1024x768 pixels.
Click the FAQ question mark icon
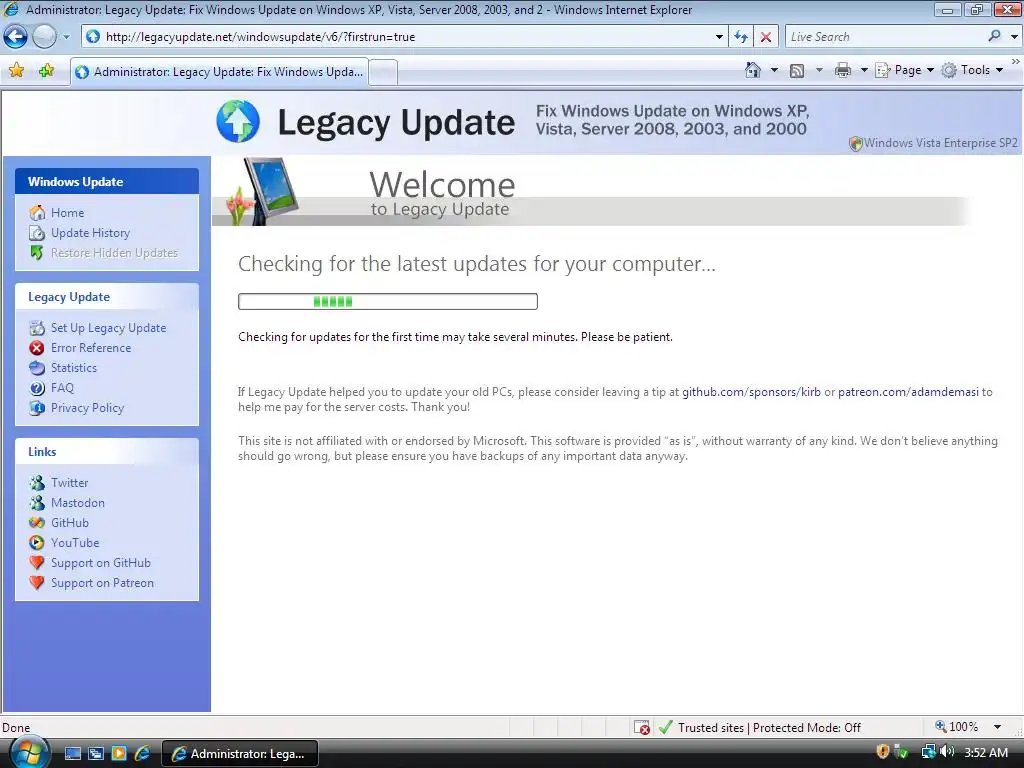point(37,388)
